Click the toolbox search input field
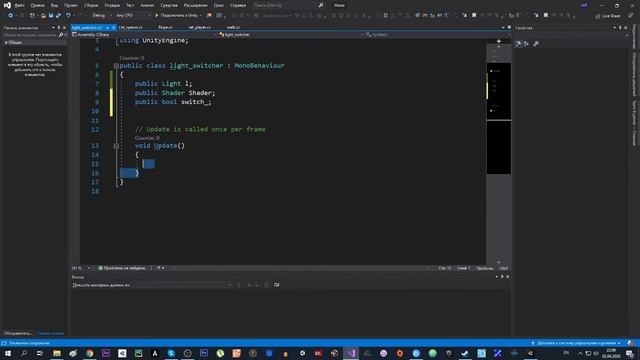Image resolution: width=640 pixels, height=360 pixels. (x=30, y=35)
